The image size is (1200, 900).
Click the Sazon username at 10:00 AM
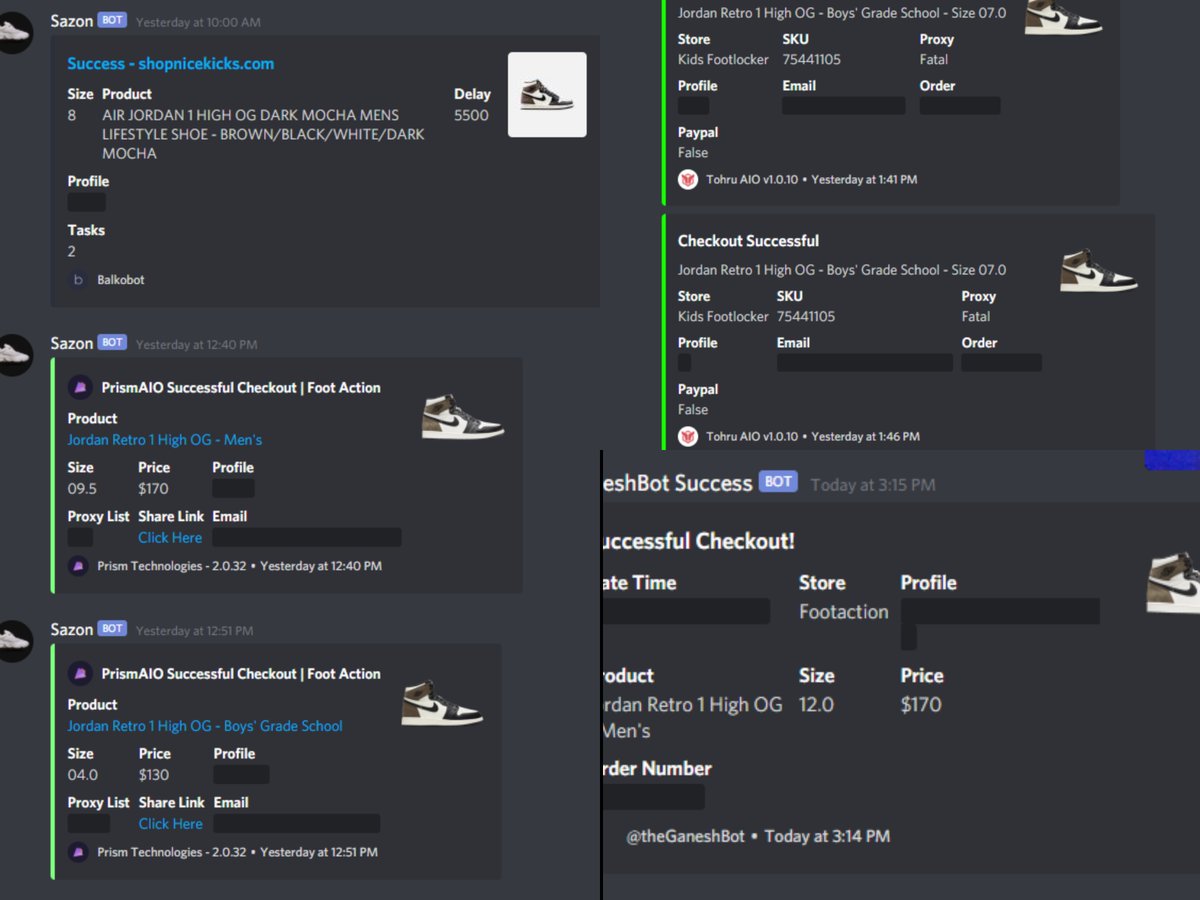point(71,21)
